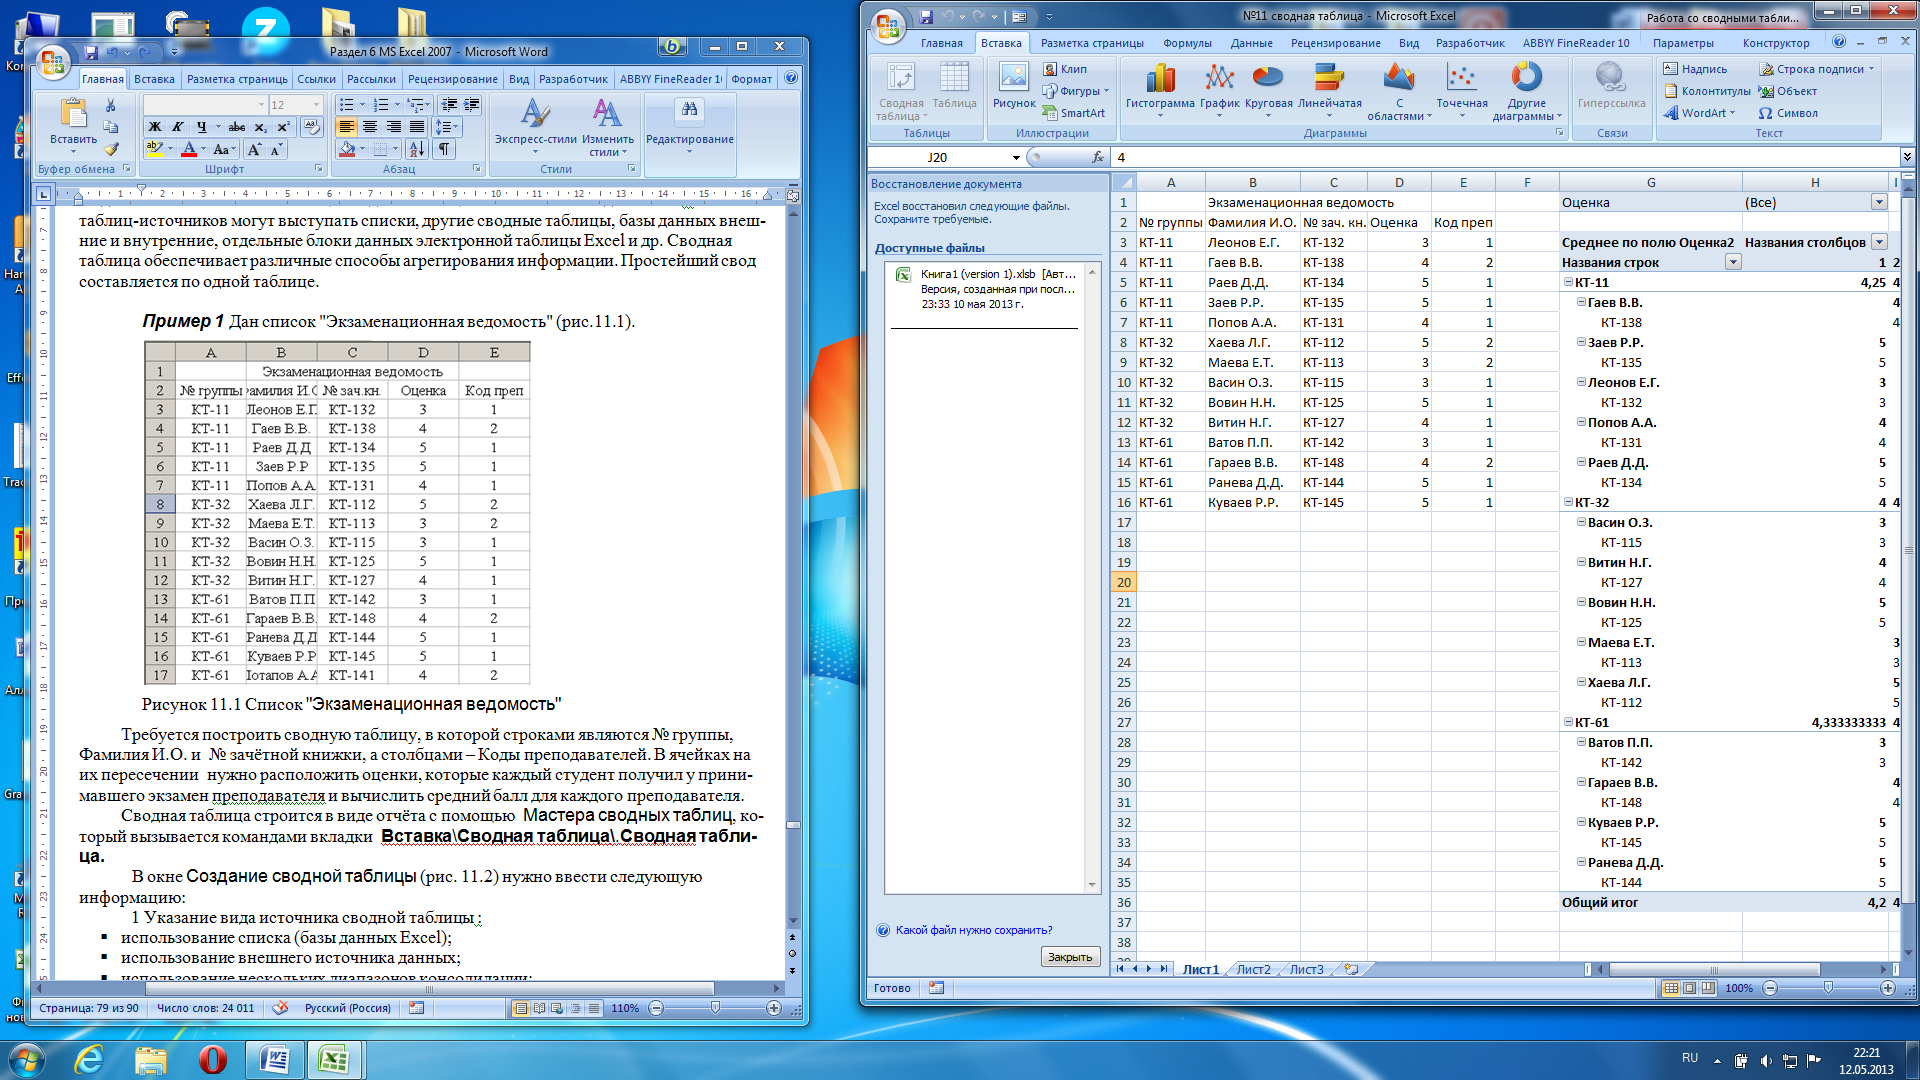Click the Sort А-Я icon in Word
1920x1080 pixels.
pyautogui.click(x=417, y=149)
